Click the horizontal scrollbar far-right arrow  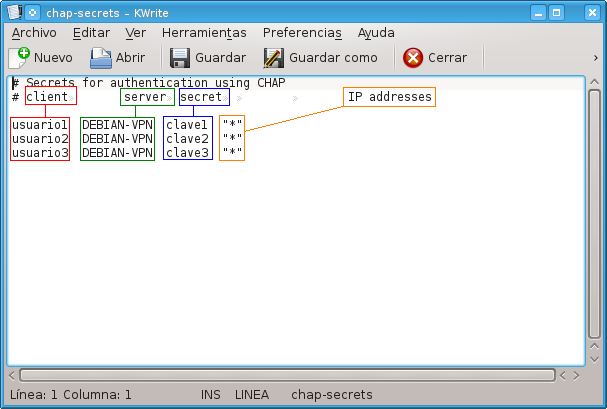tap(576, 375)
